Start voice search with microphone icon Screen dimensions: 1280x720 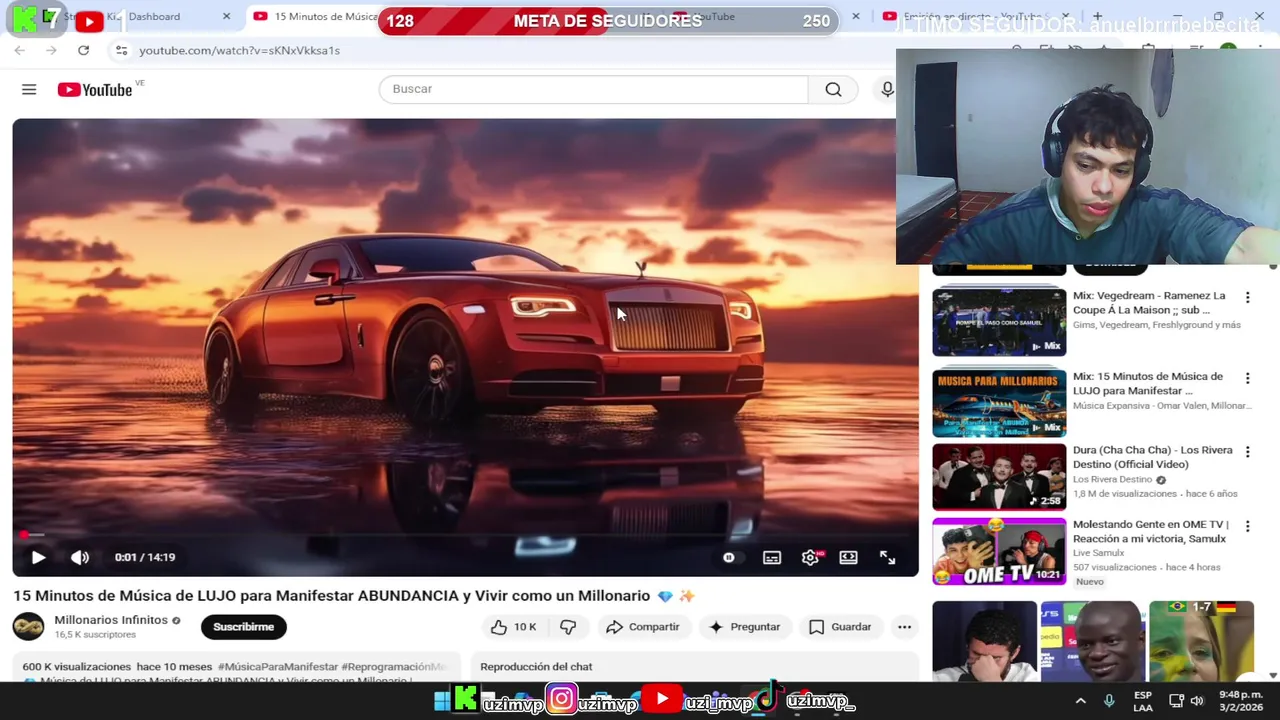(x=887, y=89)
